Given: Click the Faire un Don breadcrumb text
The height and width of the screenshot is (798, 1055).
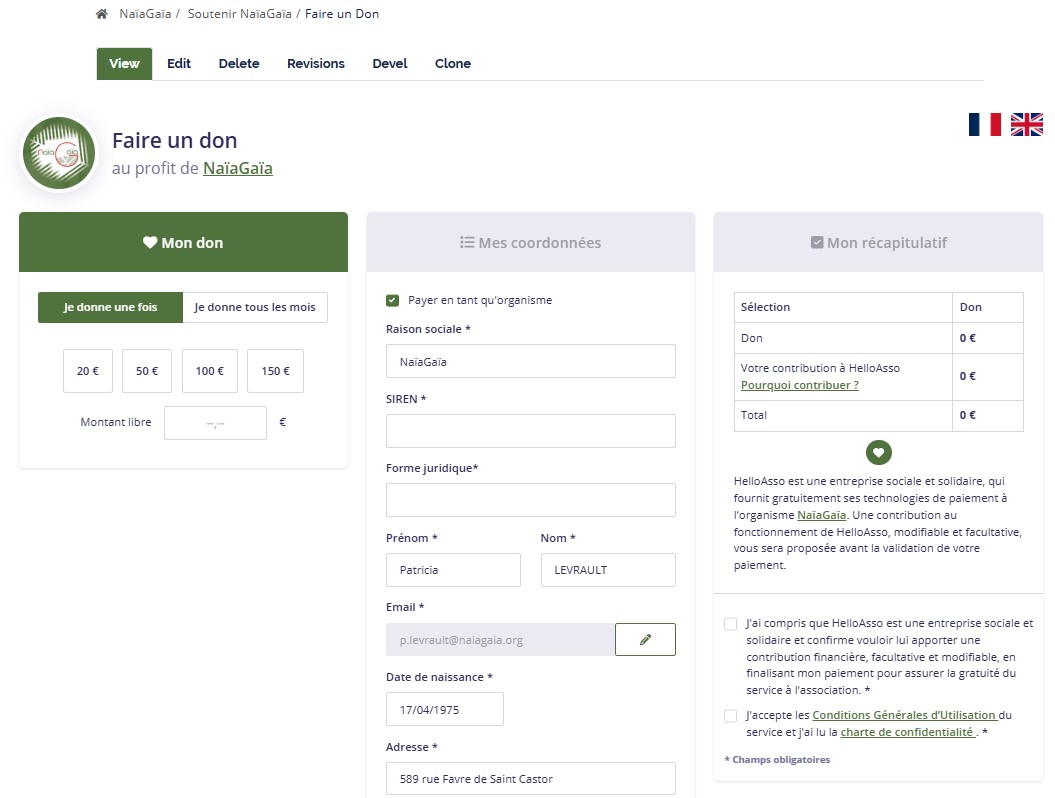Looking at the screenshot, I should click(x=342, y=14).
